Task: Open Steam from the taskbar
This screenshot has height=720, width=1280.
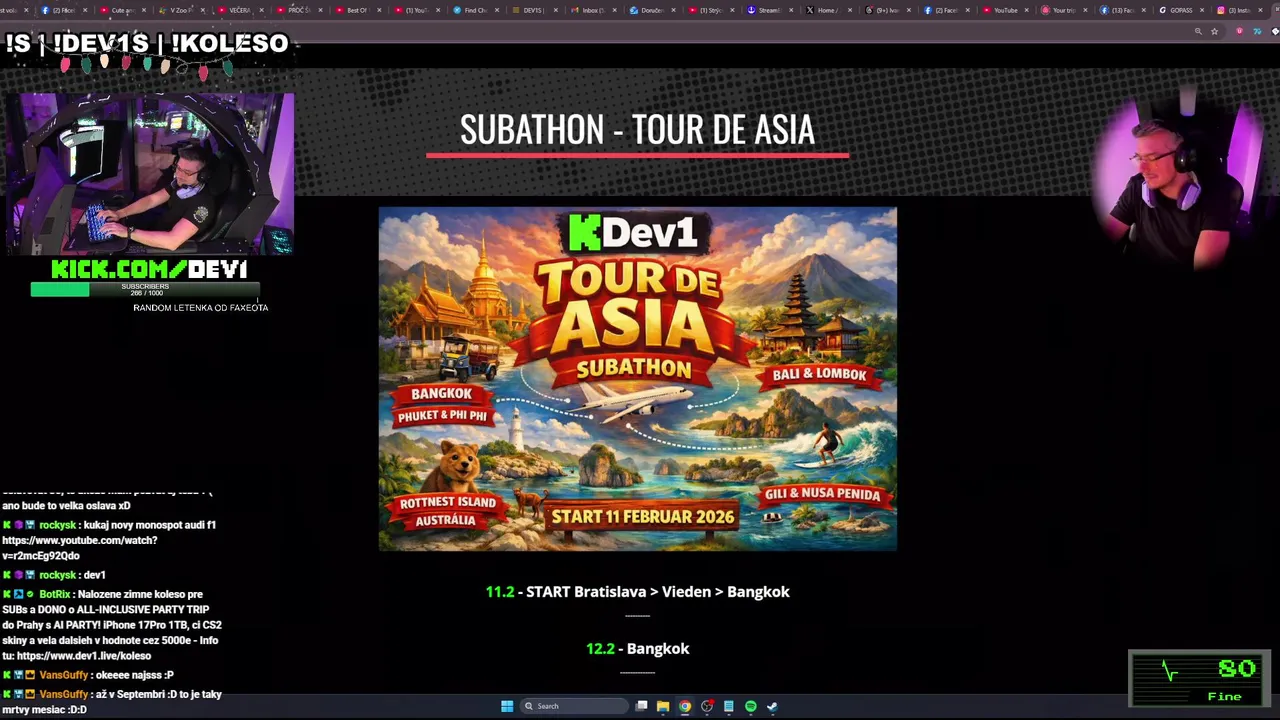Action: tap(772, 706)
